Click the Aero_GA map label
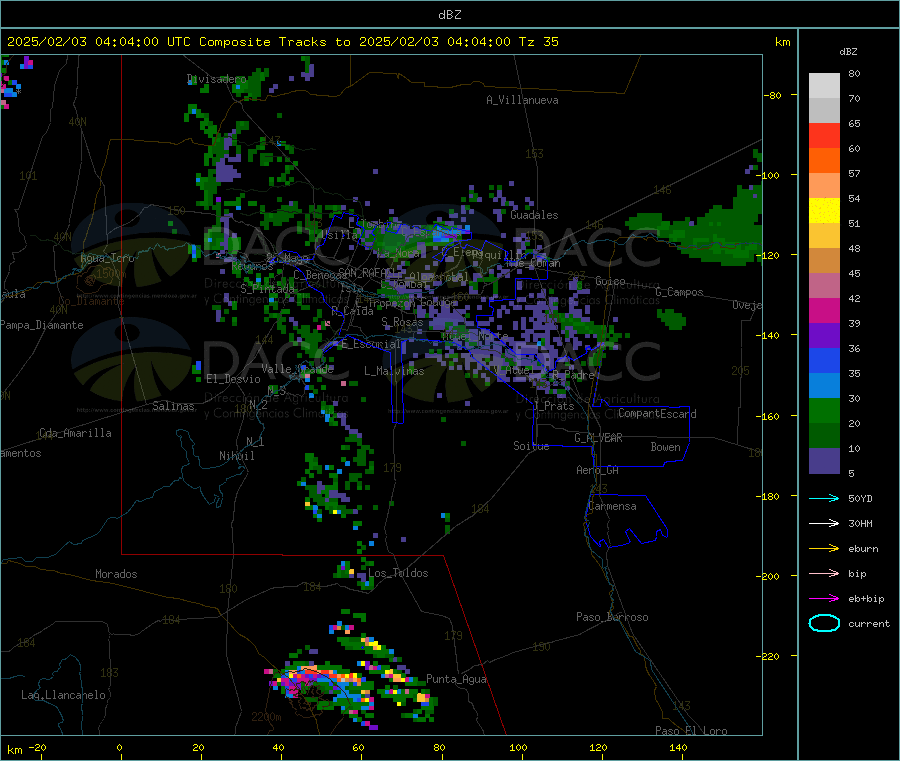The height and width of the screenshot is (761, 900). (598, 470)
